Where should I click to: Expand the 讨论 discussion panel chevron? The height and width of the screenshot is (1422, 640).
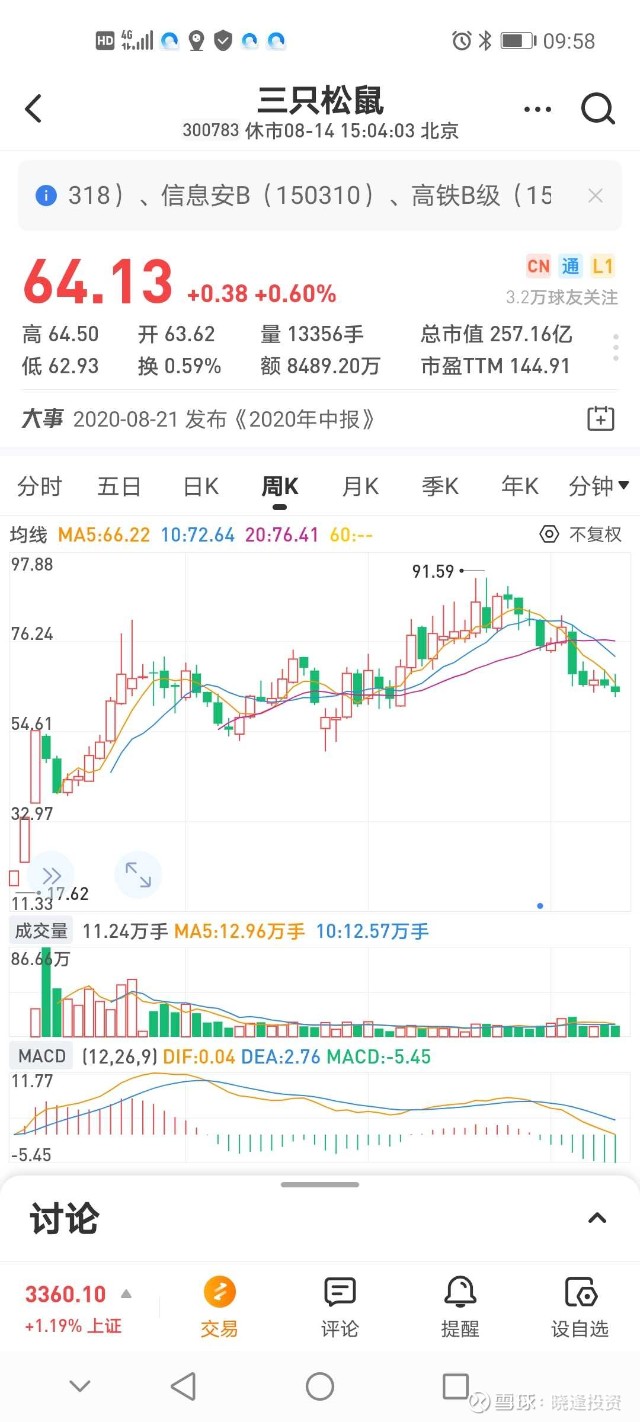597,1218
